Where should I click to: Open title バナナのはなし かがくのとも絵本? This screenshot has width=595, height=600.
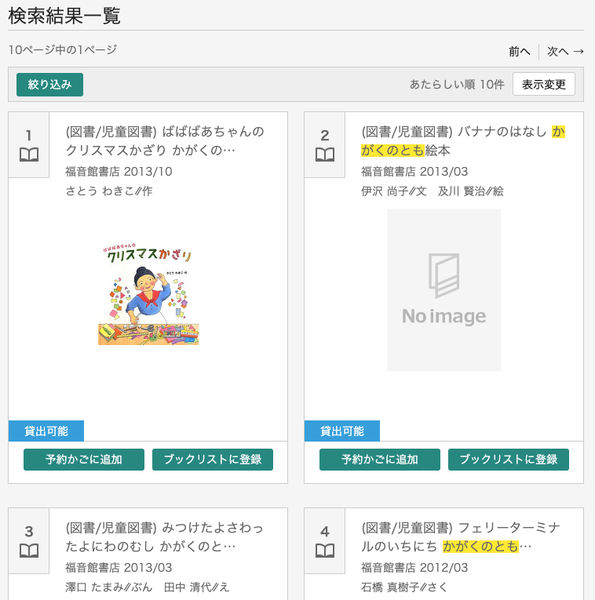pos(463,141)
